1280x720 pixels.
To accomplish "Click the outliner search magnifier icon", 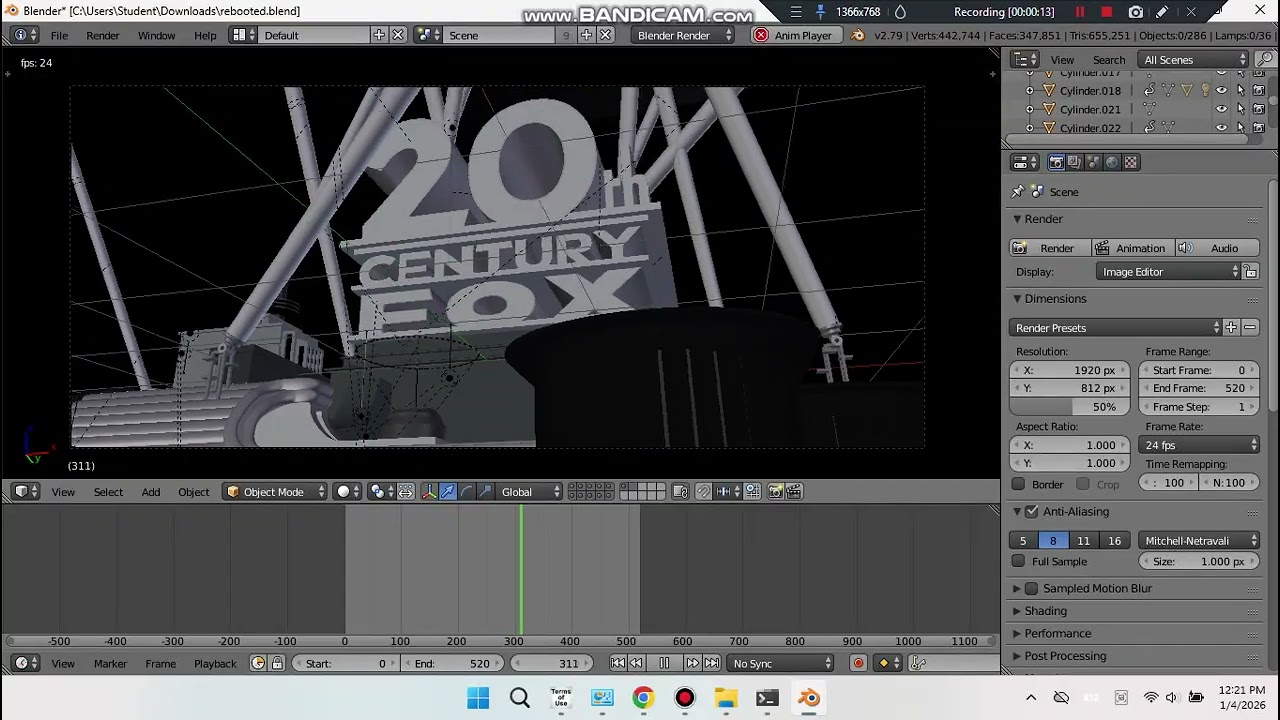I will pyautogui.click(x=1265, y=60).
